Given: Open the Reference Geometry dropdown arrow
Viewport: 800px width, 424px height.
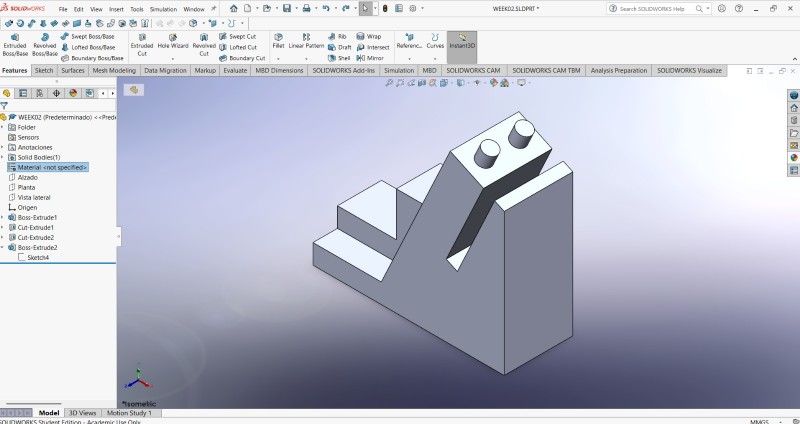Looking at the screenshot, I should click(409, 59).
